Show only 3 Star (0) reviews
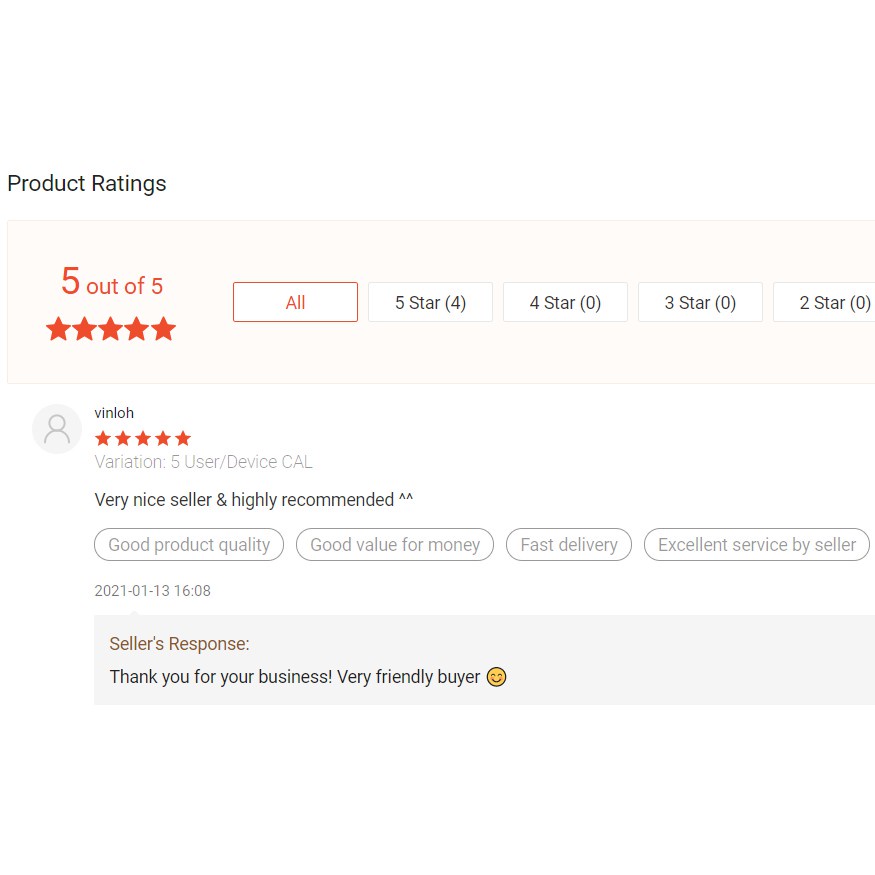This screenshot has height=875, width=875. pos(700,302)
